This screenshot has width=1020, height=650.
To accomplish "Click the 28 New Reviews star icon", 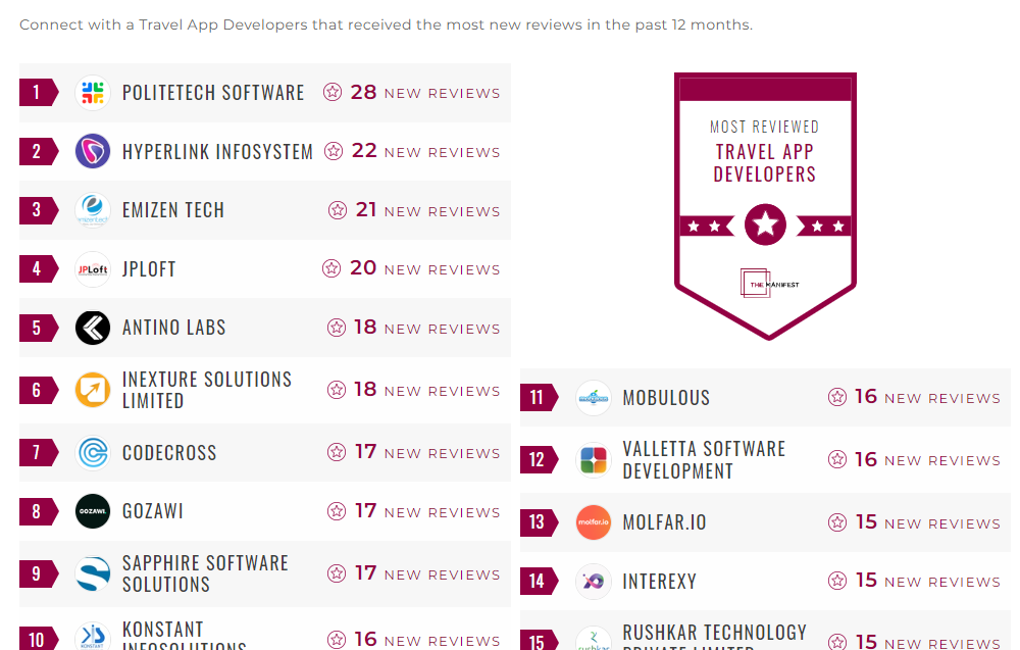I will pos(333,93).
